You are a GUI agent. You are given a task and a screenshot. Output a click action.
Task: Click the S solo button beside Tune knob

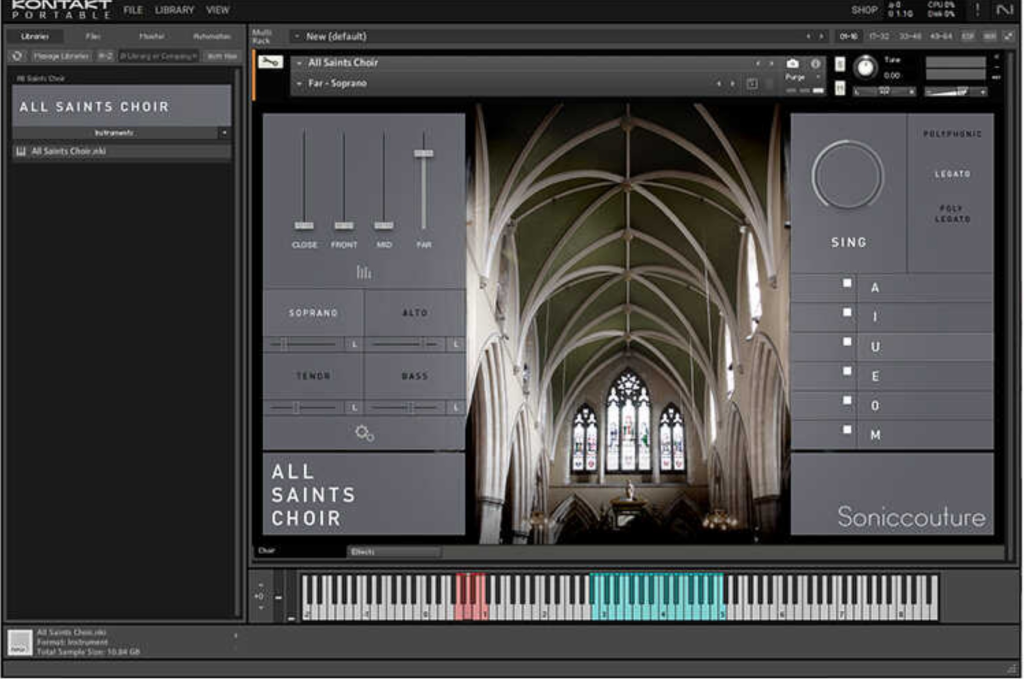[x=840, y=64]
